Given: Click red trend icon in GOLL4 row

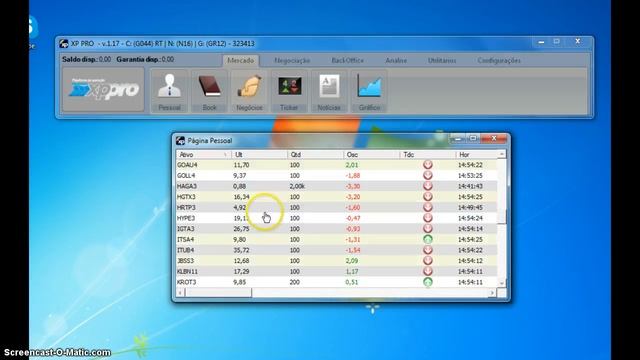Looking at the screenshot, I should click(428, 175).
